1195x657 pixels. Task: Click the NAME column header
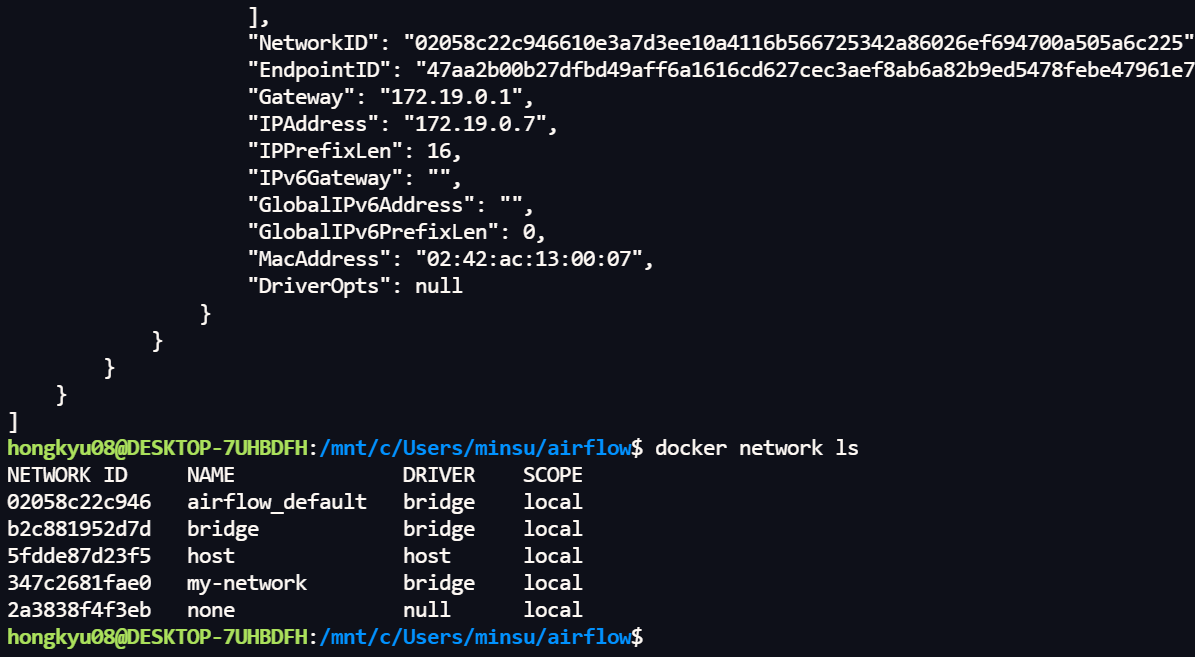coord(211,475)
